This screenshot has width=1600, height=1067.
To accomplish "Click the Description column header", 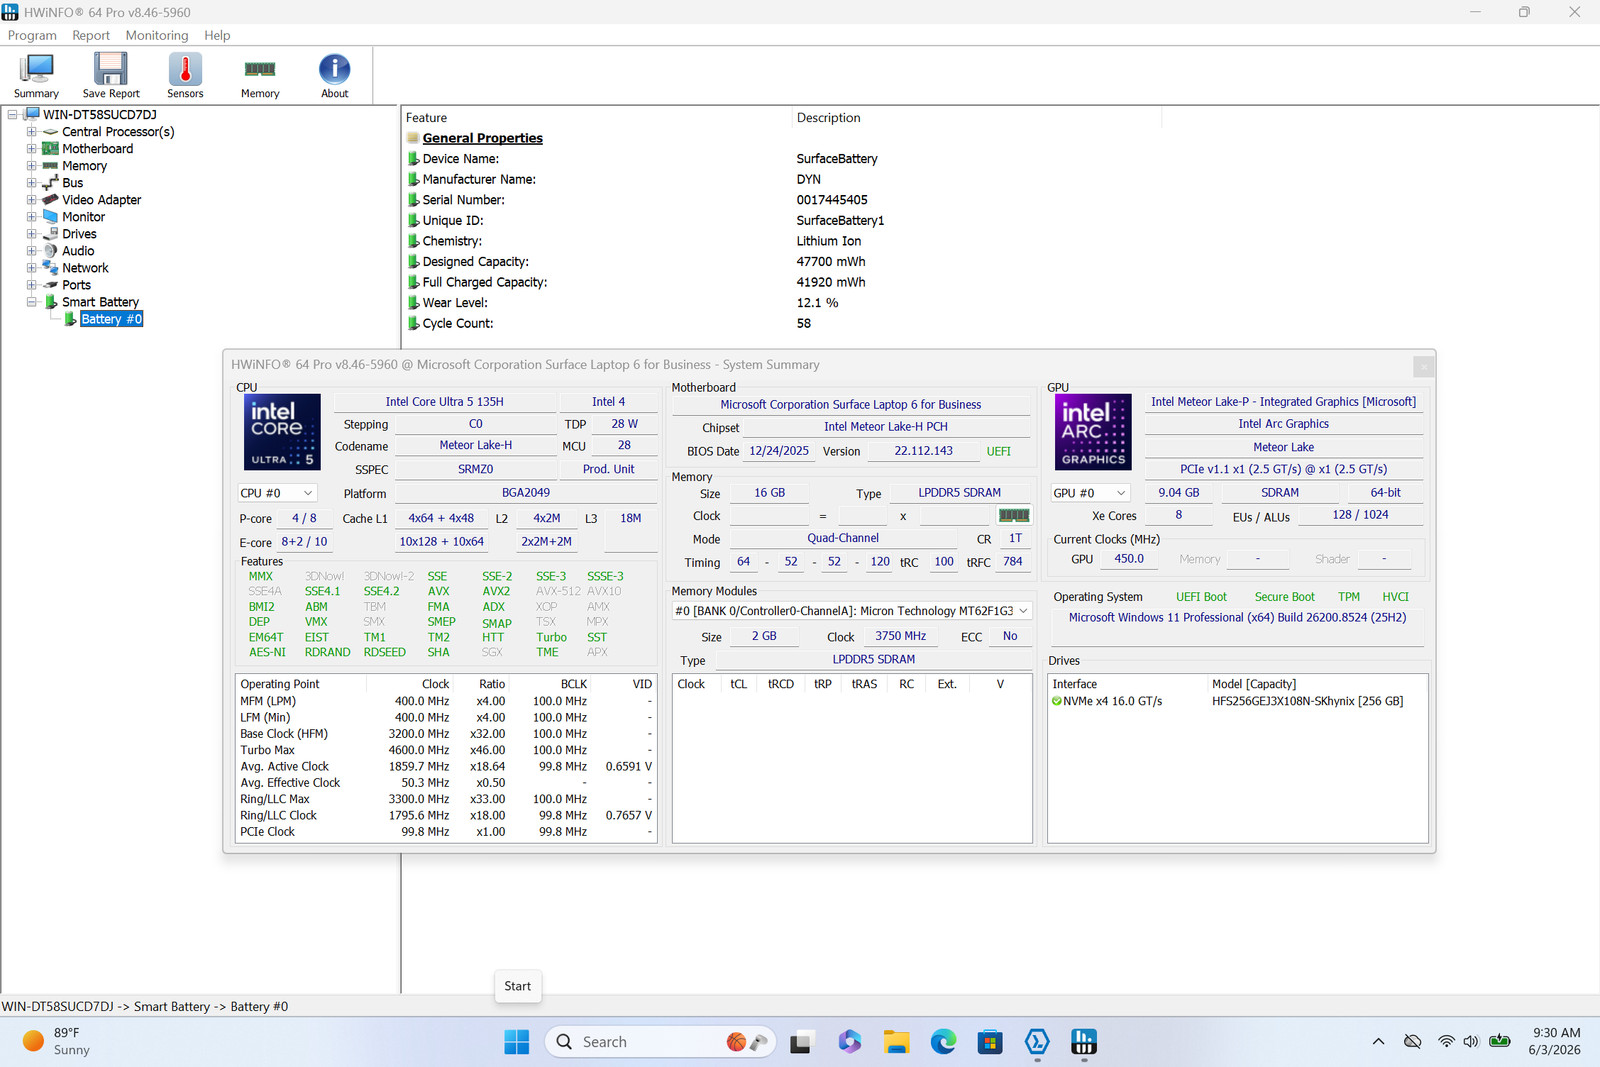I will point(976,118).
